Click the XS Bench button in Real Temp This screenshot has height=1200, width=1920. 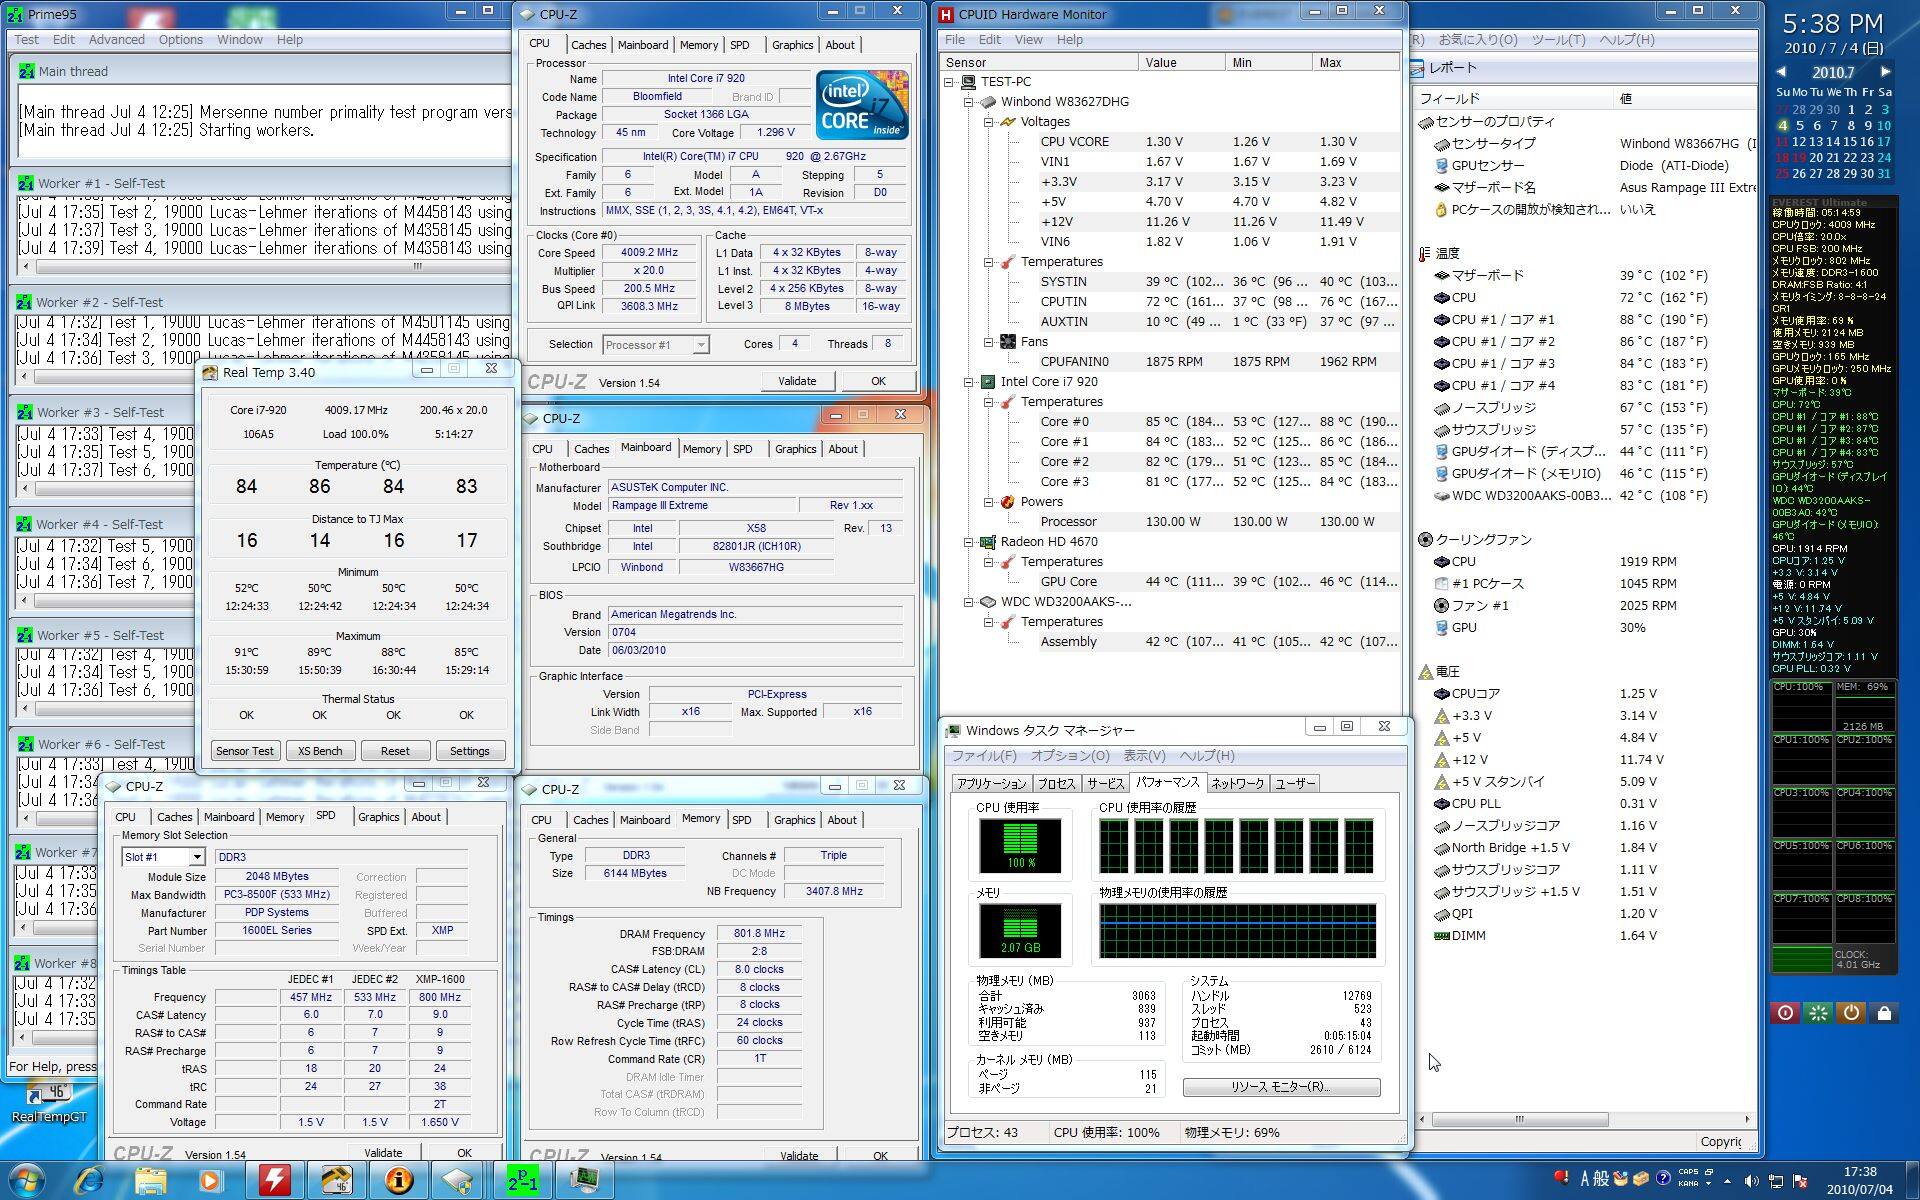pyautogui.click(x=320, y=751)
